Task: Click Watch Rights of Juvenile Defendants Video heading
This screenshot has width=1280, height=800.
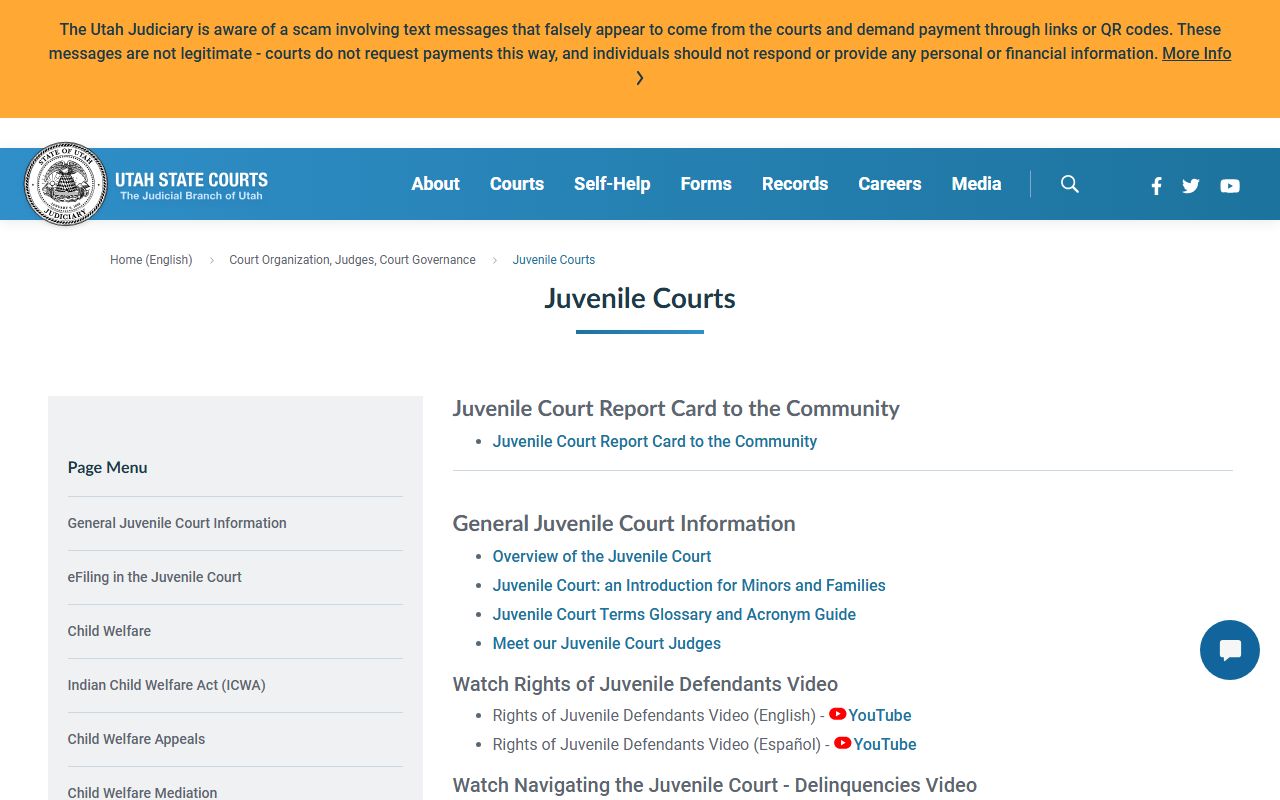Action: pos(645,685)
